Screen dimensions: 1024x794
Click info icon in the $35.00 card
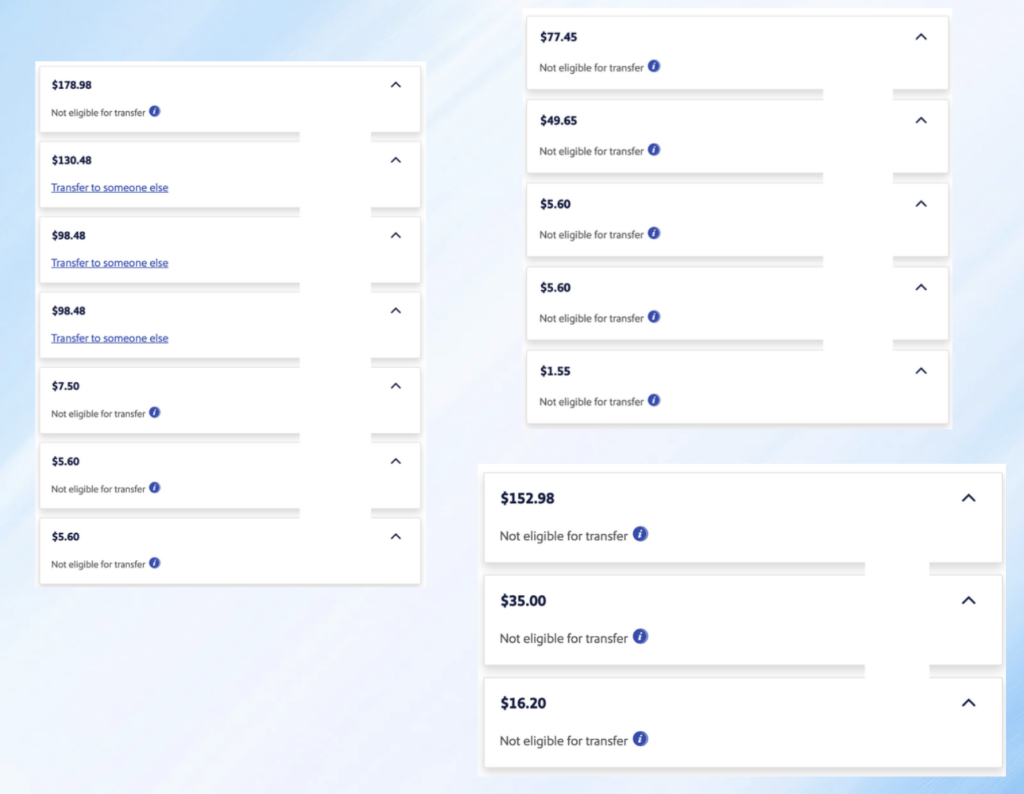tap(641, 637)
